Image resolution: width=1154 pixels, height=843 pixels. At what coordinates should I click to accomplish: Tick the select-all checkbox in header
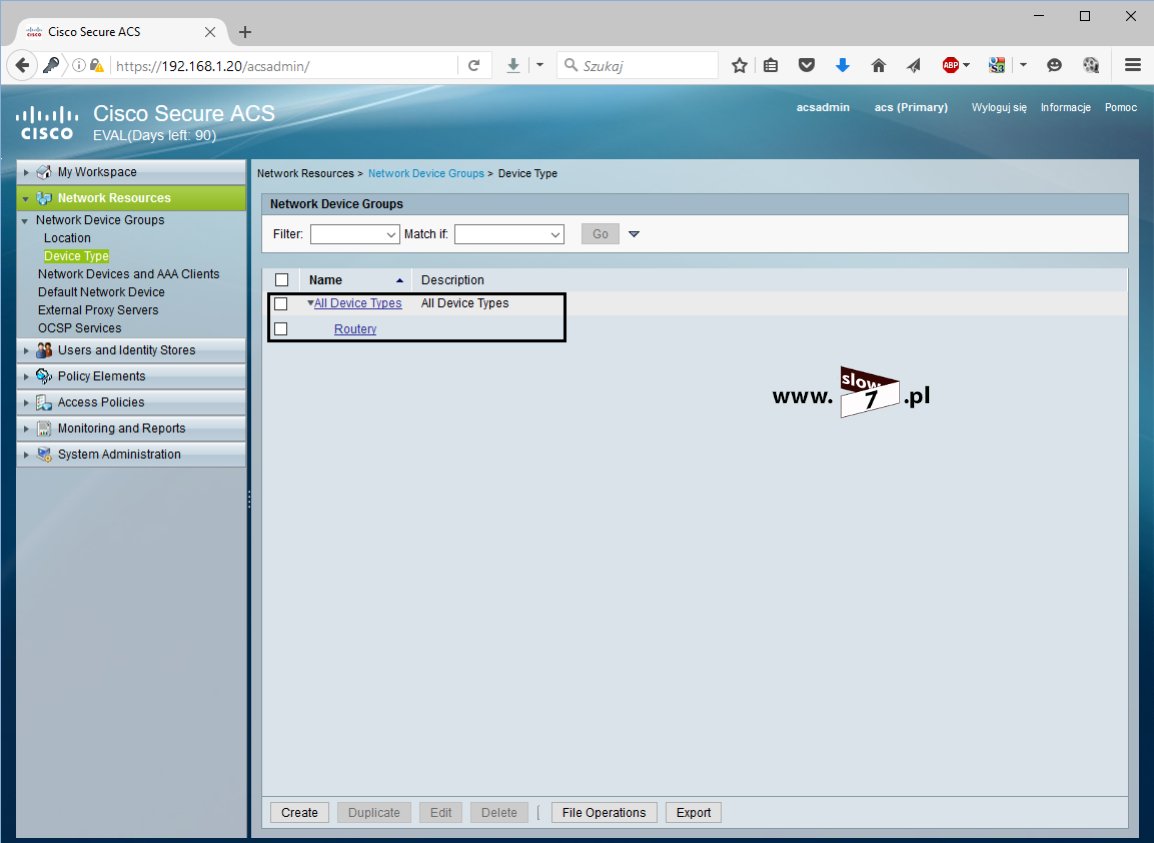click(x=281, y=280)
